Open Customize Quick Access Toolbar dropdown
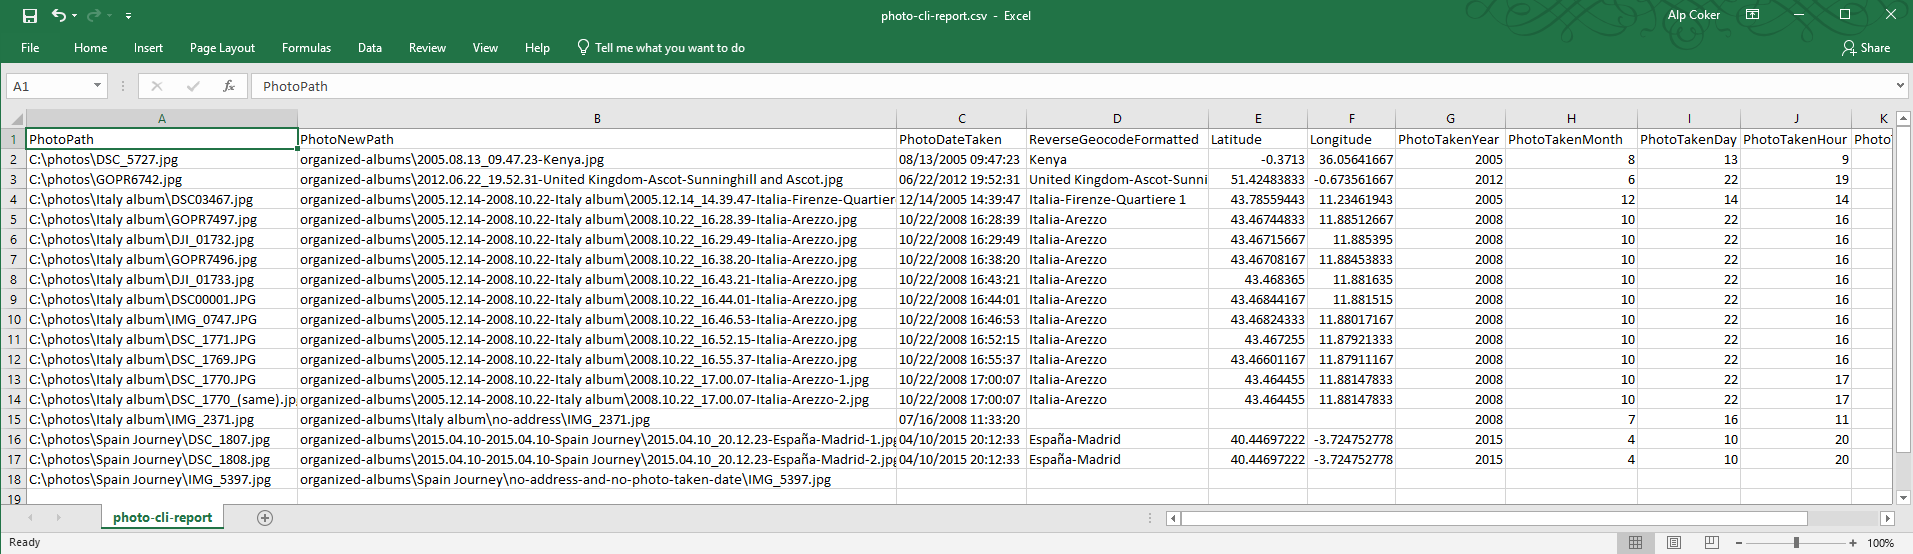 (128, 16)
